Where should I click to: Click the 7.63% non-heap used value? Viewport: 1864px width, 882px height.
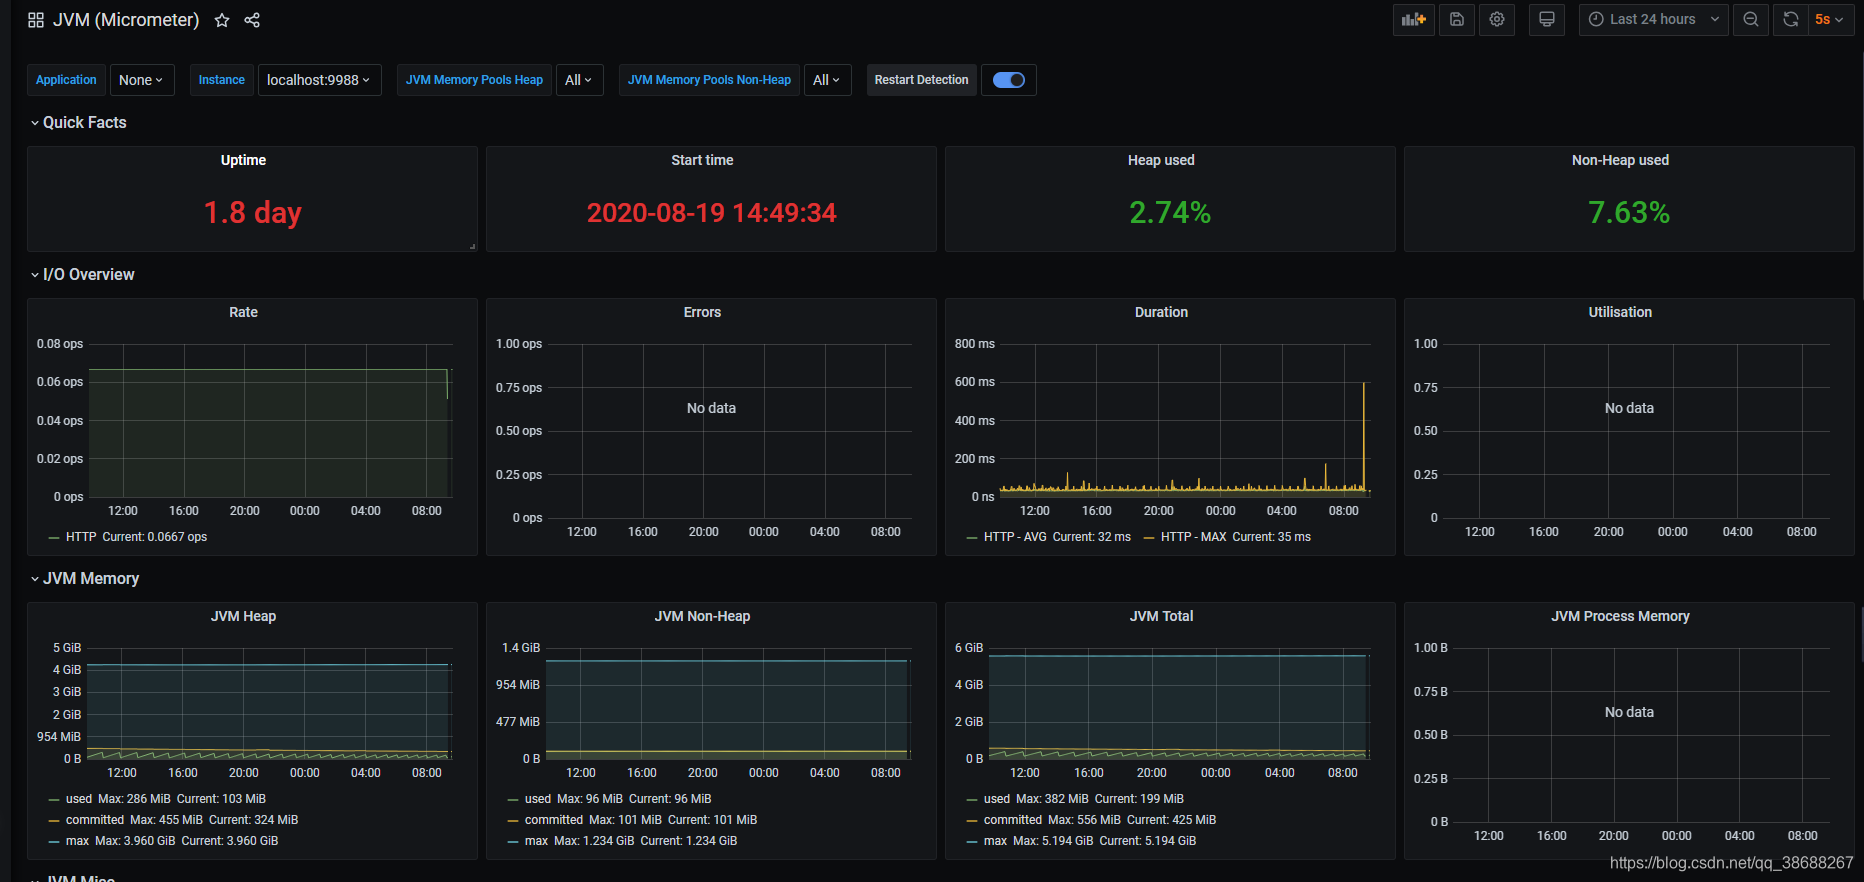pos(1629,212)
